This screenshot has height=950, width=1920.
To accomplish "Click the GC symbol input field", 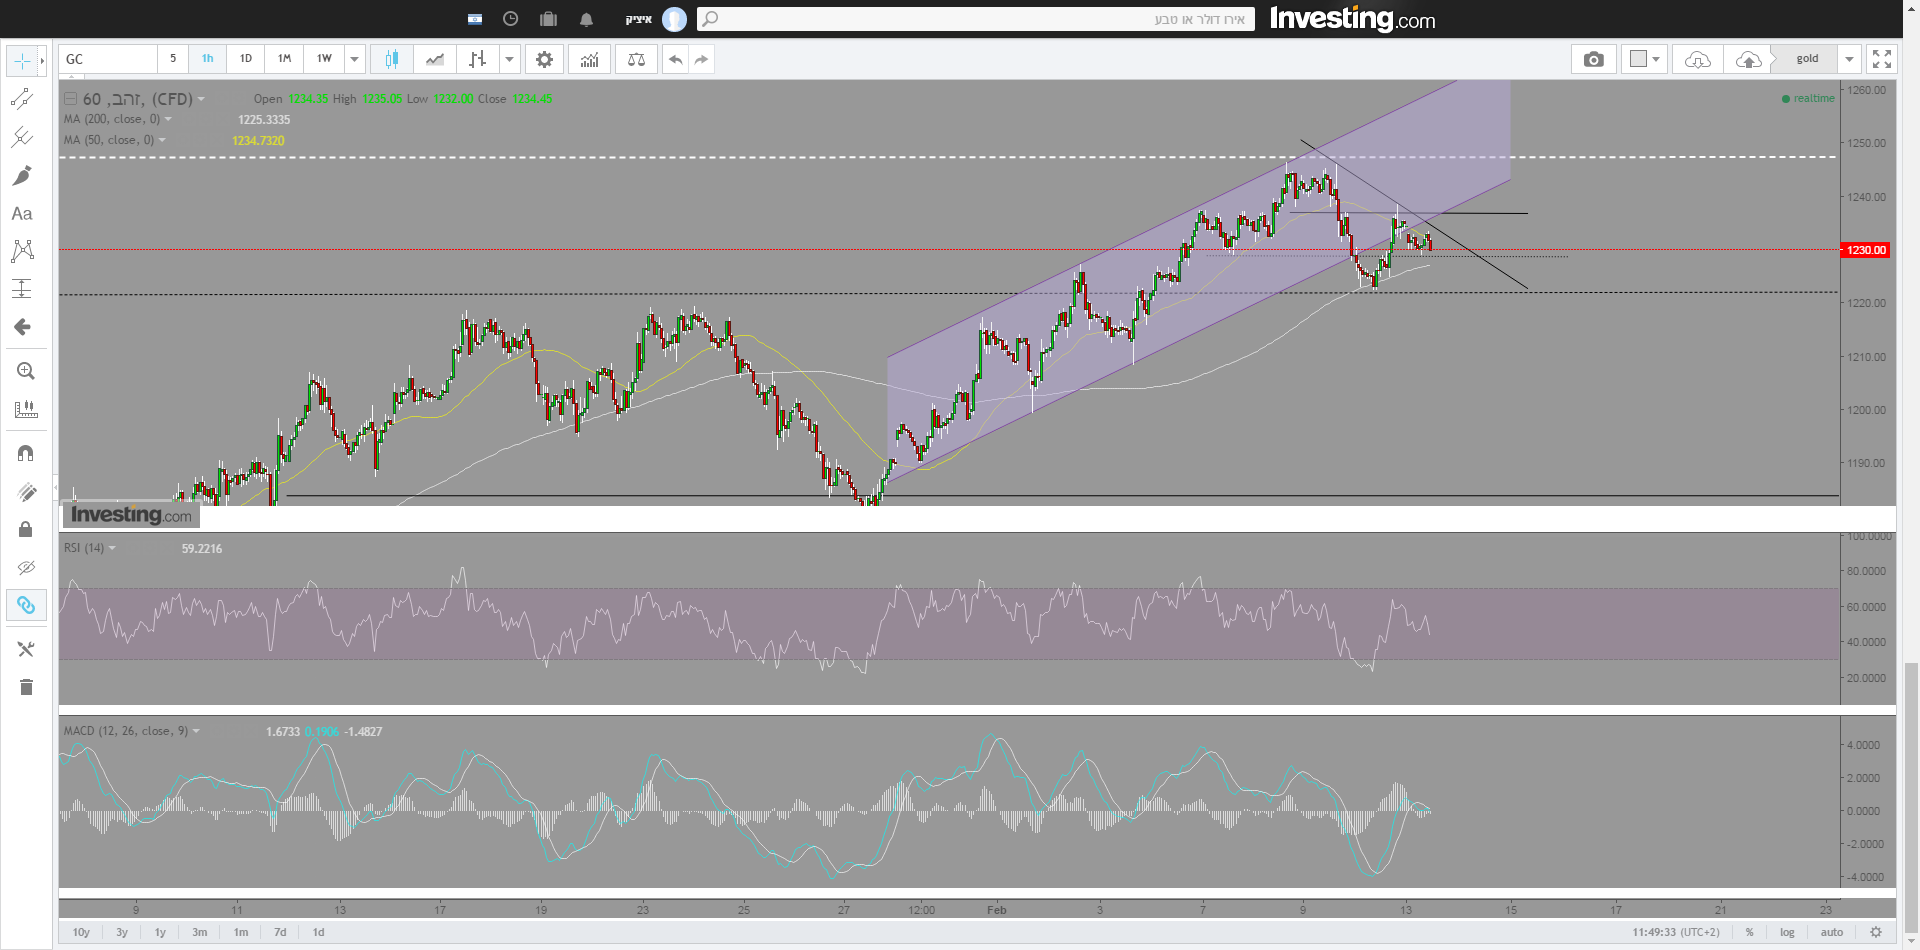I will click(107, 60).
